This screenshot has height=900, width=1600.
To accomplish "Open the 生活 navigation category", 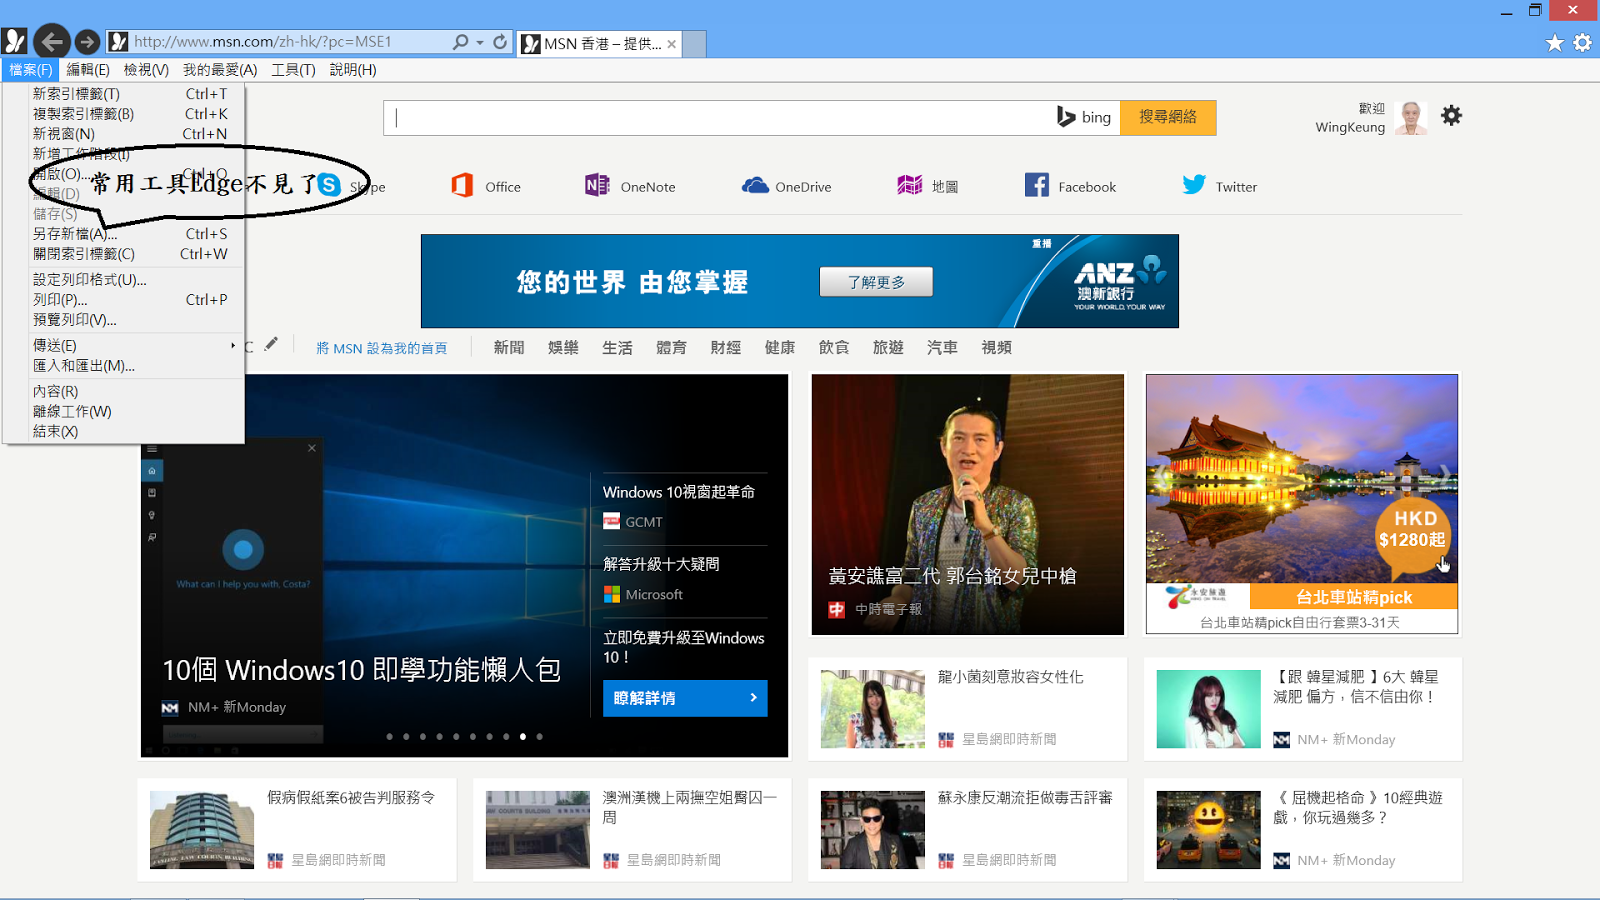I will 617,347.
